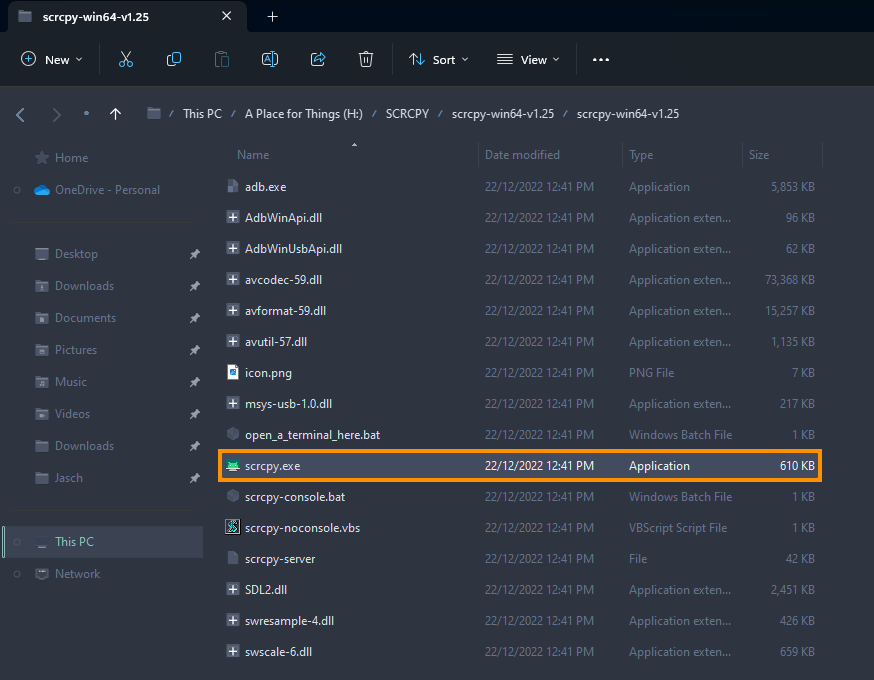
Task: Add a new tab with plus button
Action: tap(273, 17)
